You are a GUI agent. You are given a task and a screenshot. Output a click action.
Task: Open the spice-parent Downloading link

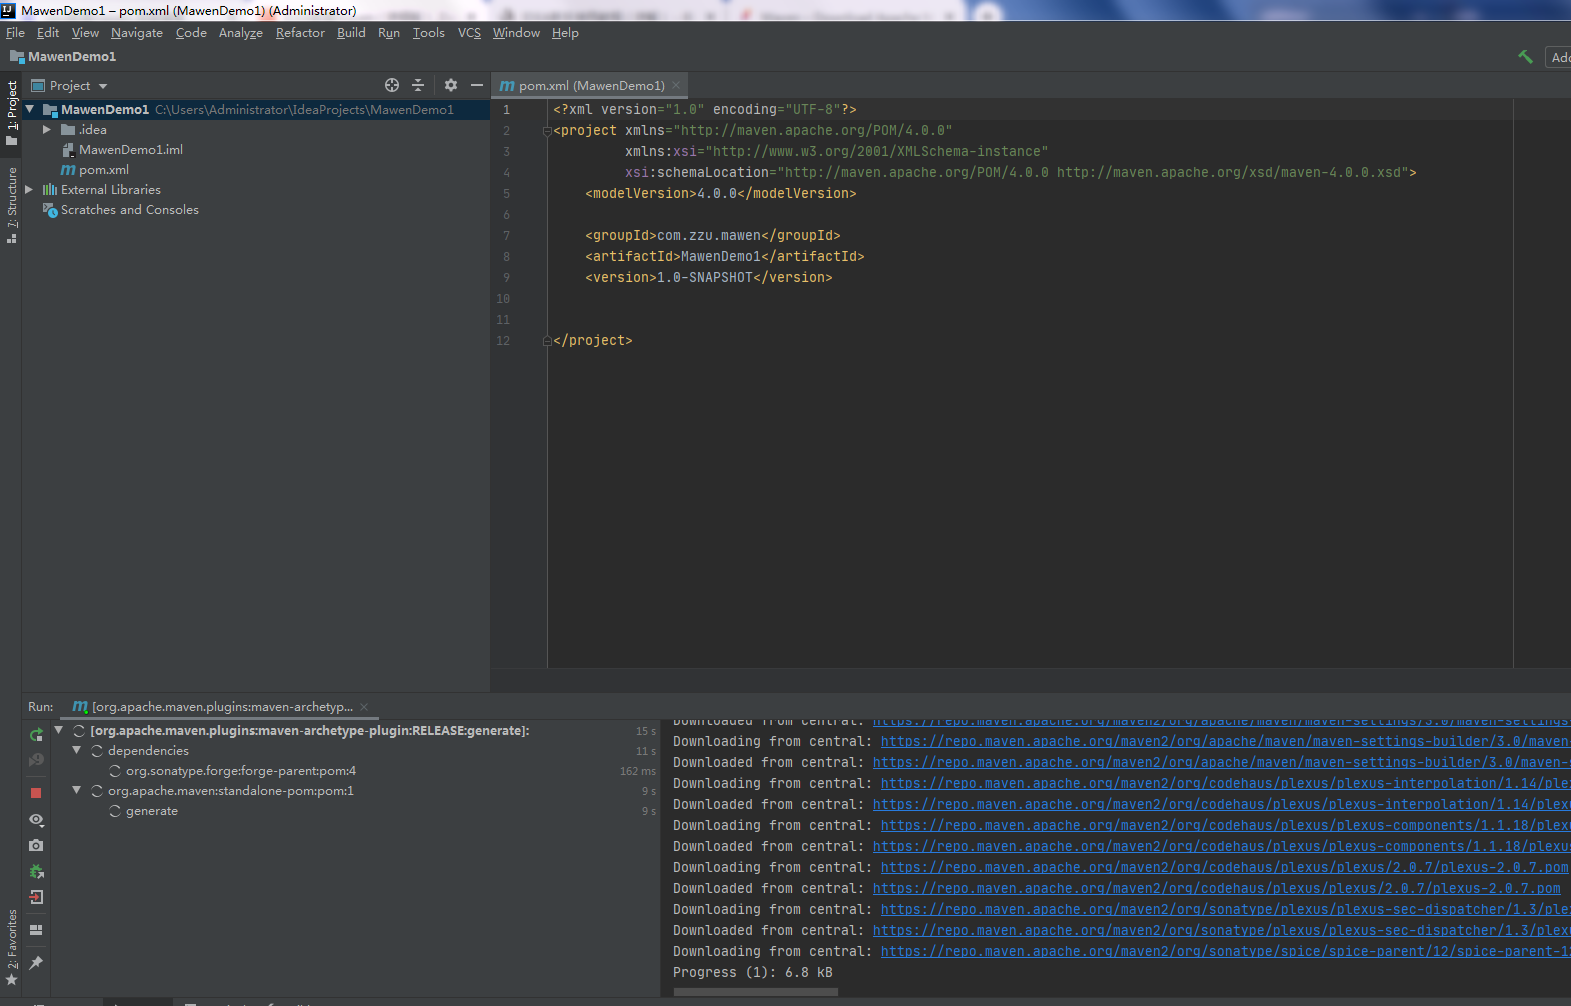(1225, 952)
